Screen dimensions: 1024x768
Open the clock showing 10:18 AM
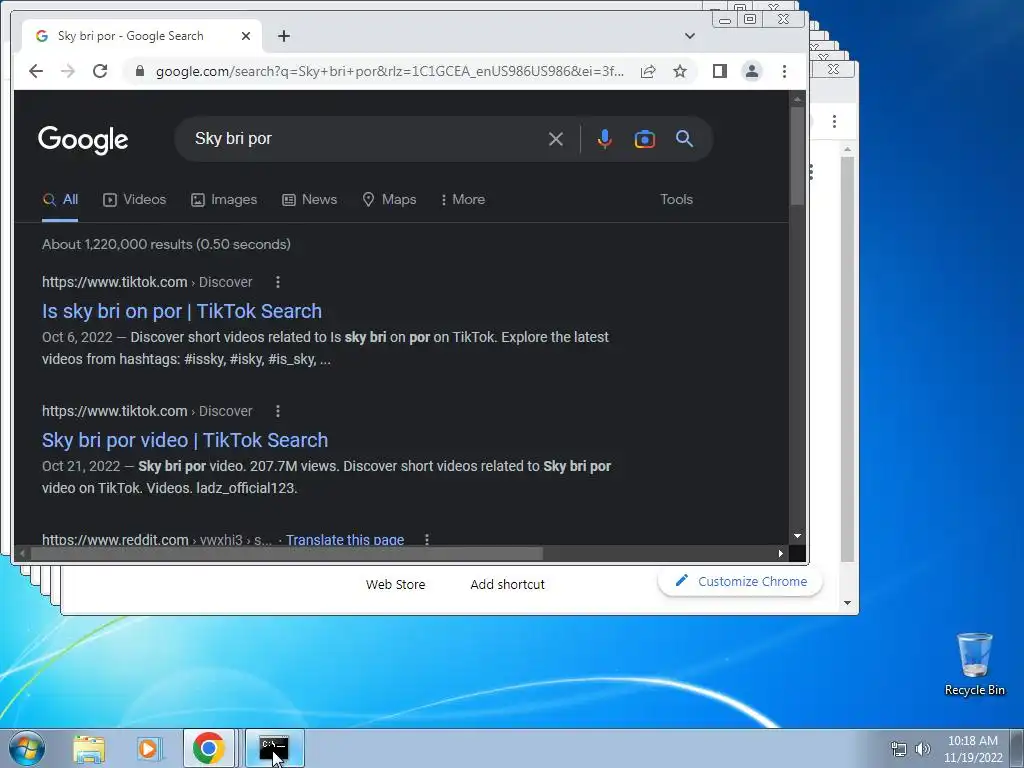pos(973,749)
